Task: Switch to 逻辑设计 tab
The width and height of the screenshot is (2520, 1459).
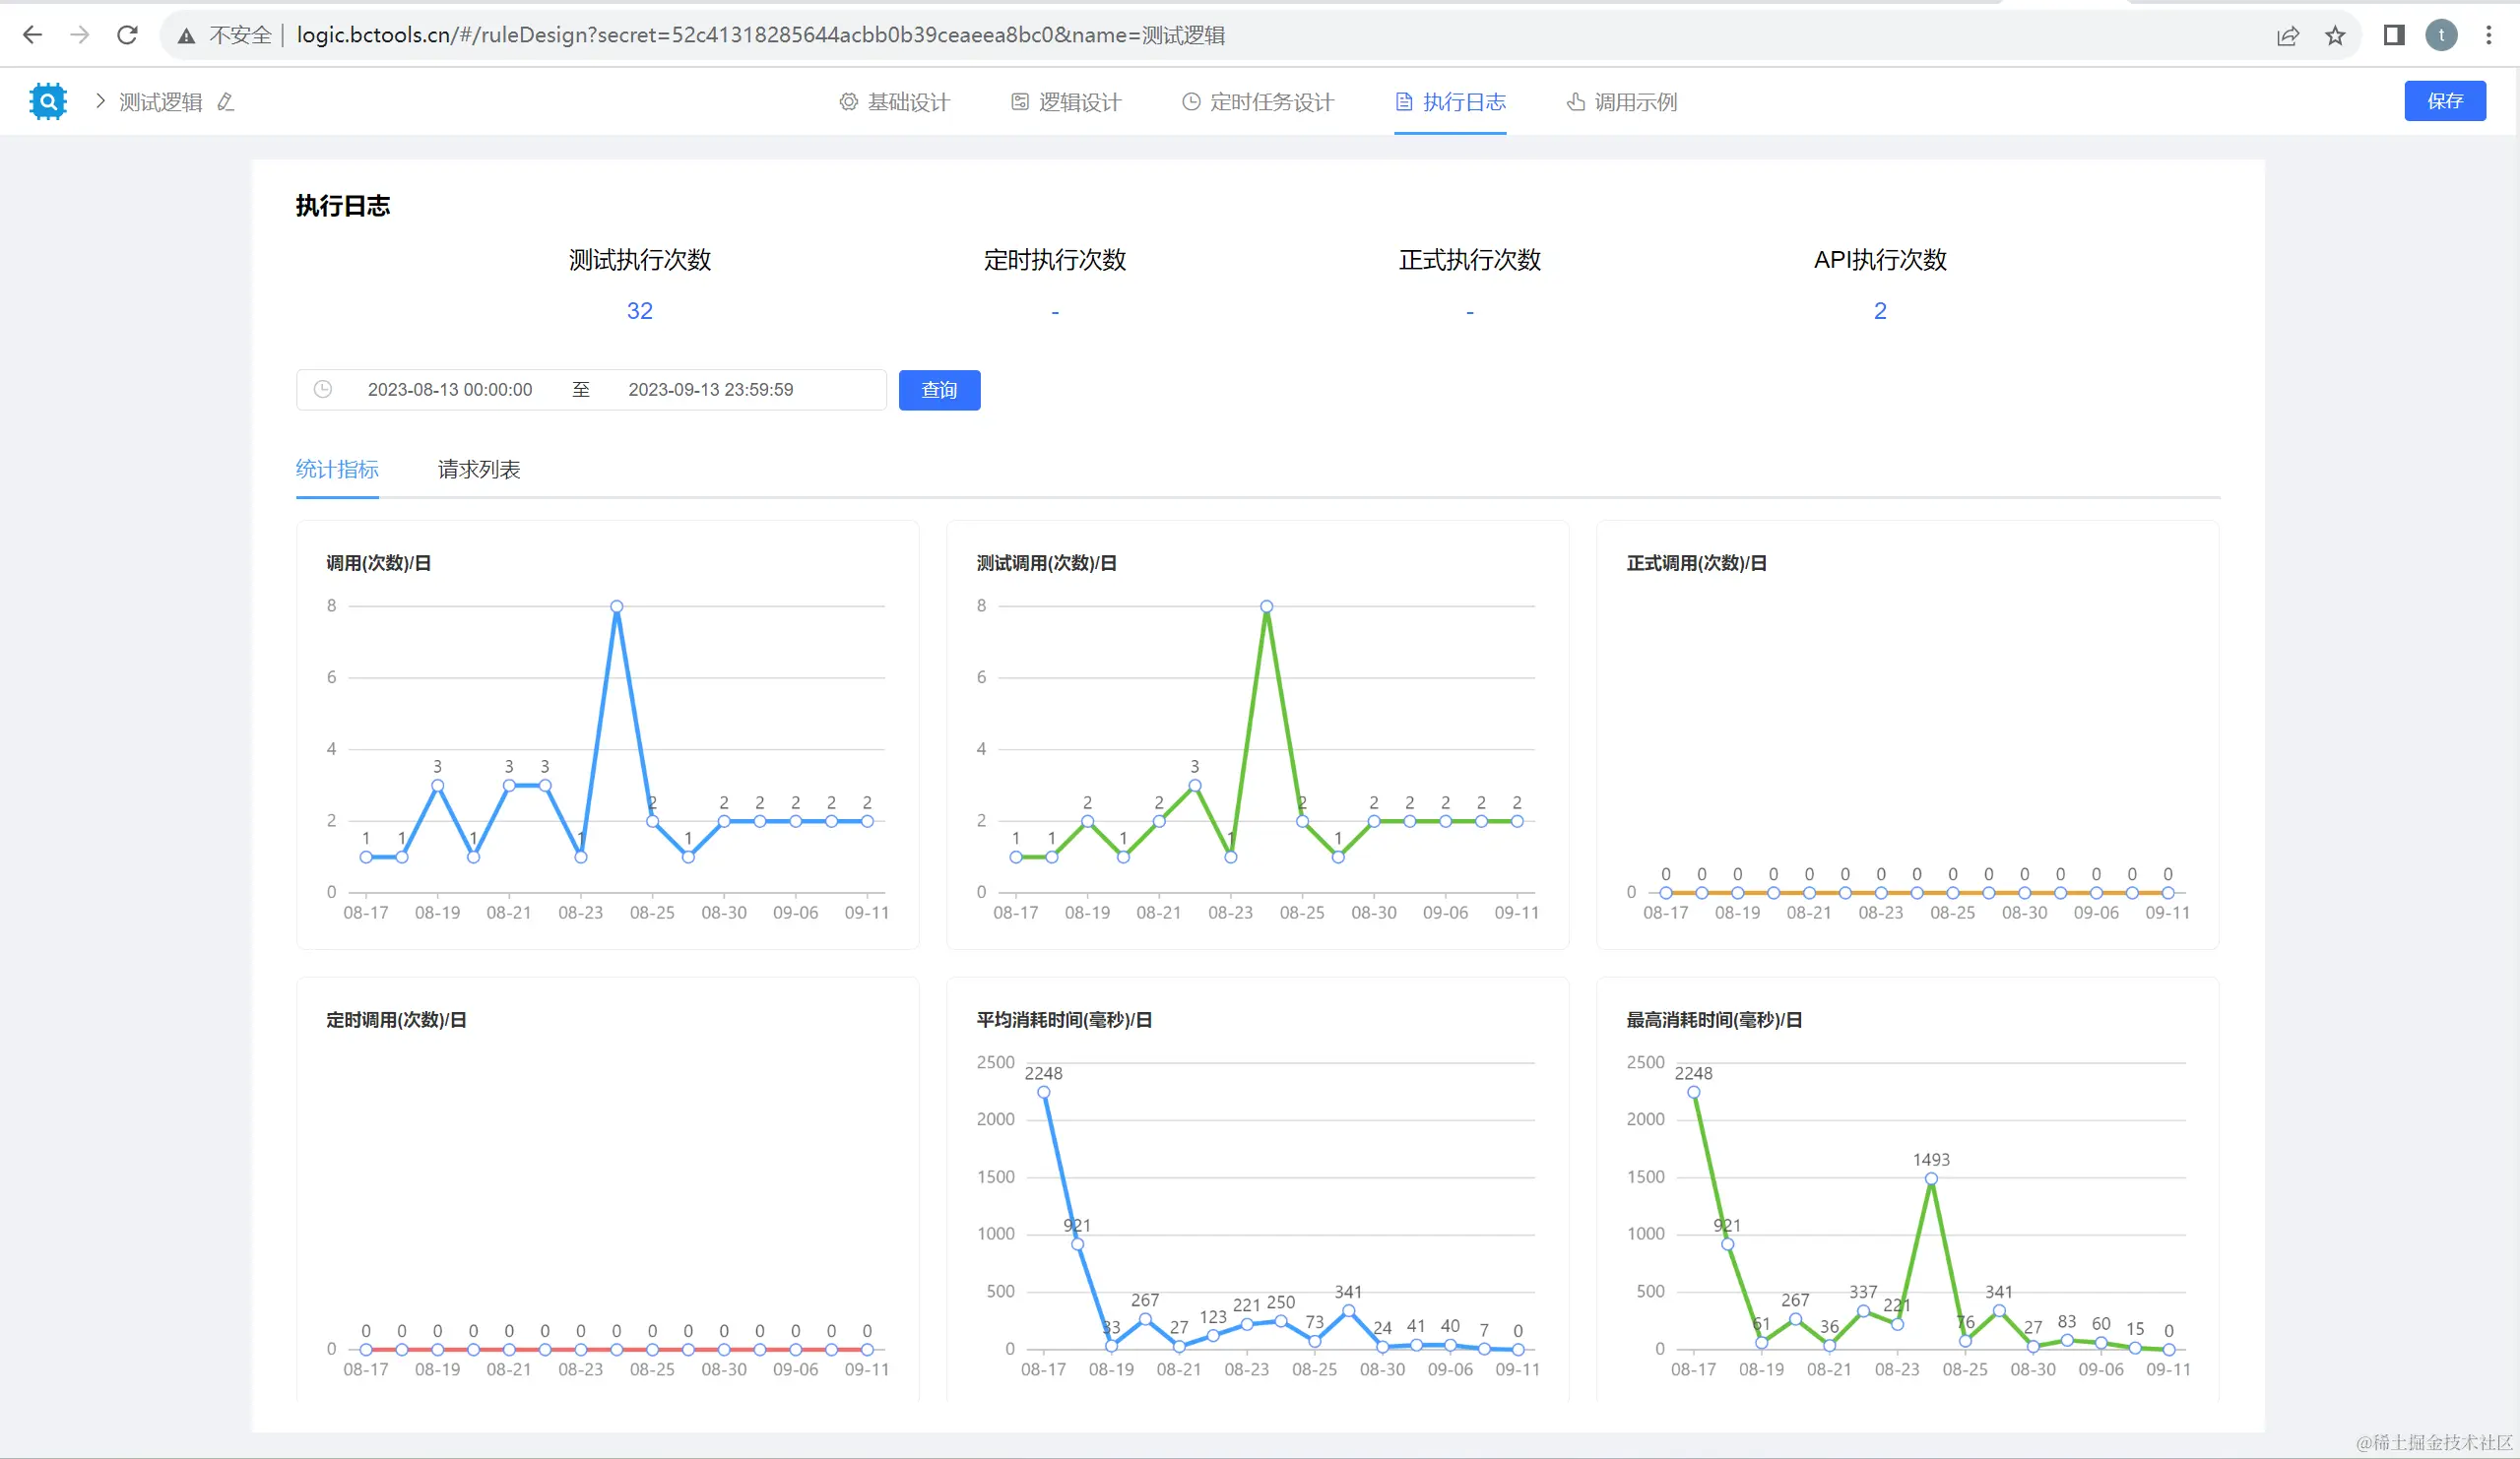Action: point(1066,102)
